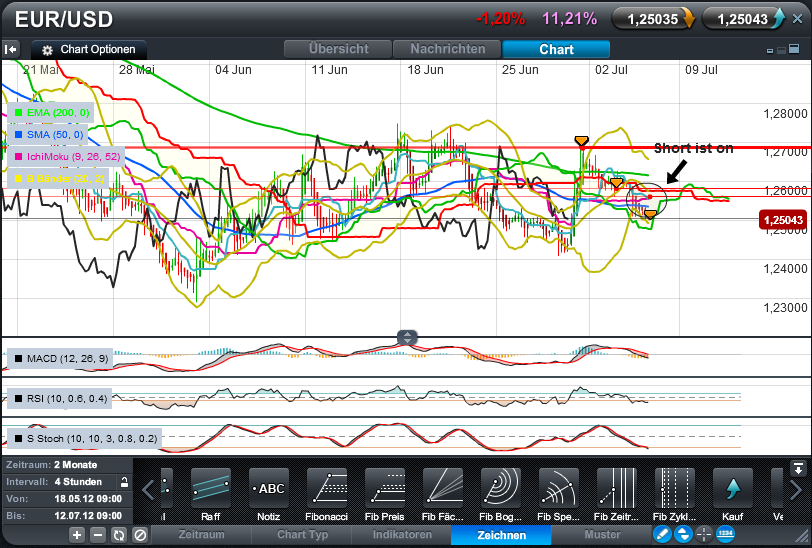Change the Intervall value 4 Stunden

pyautogui.click(x=78, y=482)
